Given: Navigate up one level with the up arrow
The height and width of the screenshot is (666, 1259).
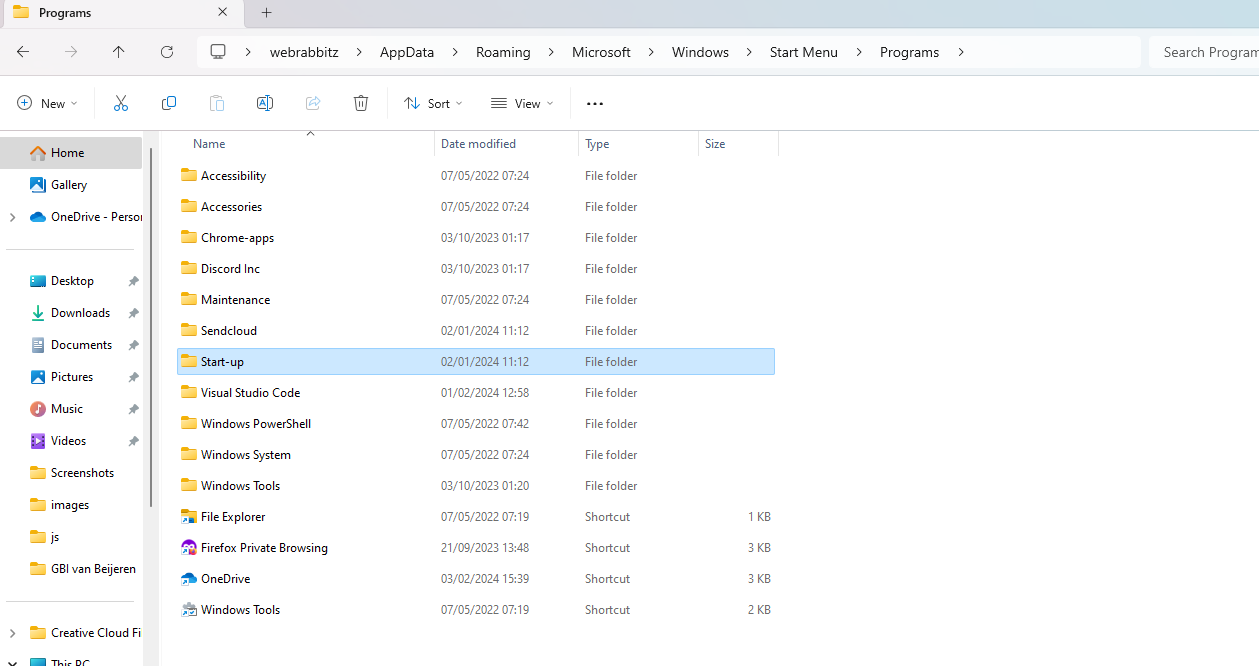Looking at the screenshot, I should click(x=118, y=51).
